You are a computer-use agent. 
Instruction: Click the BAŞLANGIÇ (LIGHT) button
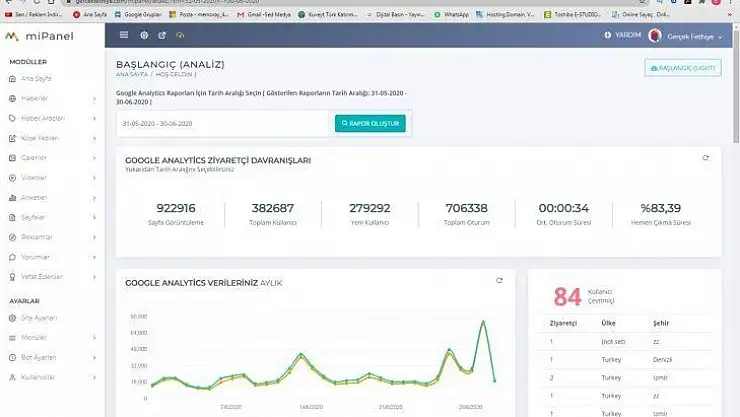click(x=683, y=68)
